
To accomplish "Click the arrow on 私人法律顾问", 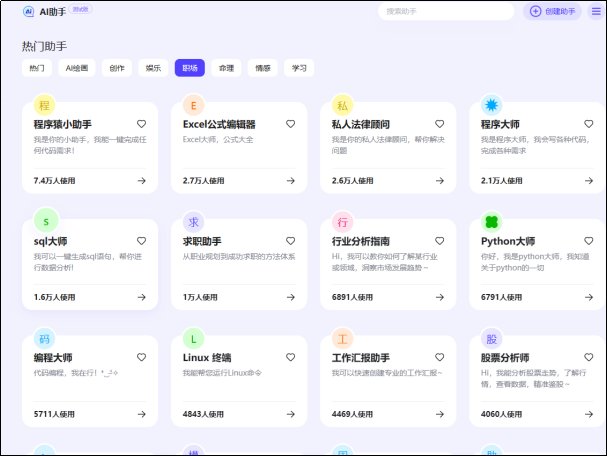I will coord(440,181).
